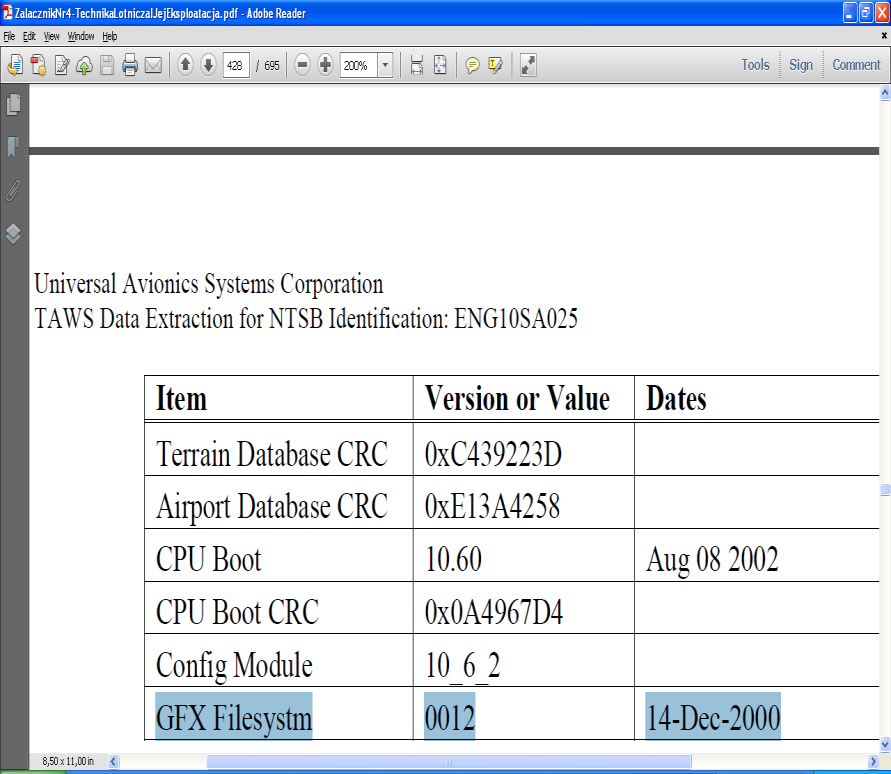Click the Adobe Reader title bar icon
Screen dimensions: 891x774
[x=7, y=13]
